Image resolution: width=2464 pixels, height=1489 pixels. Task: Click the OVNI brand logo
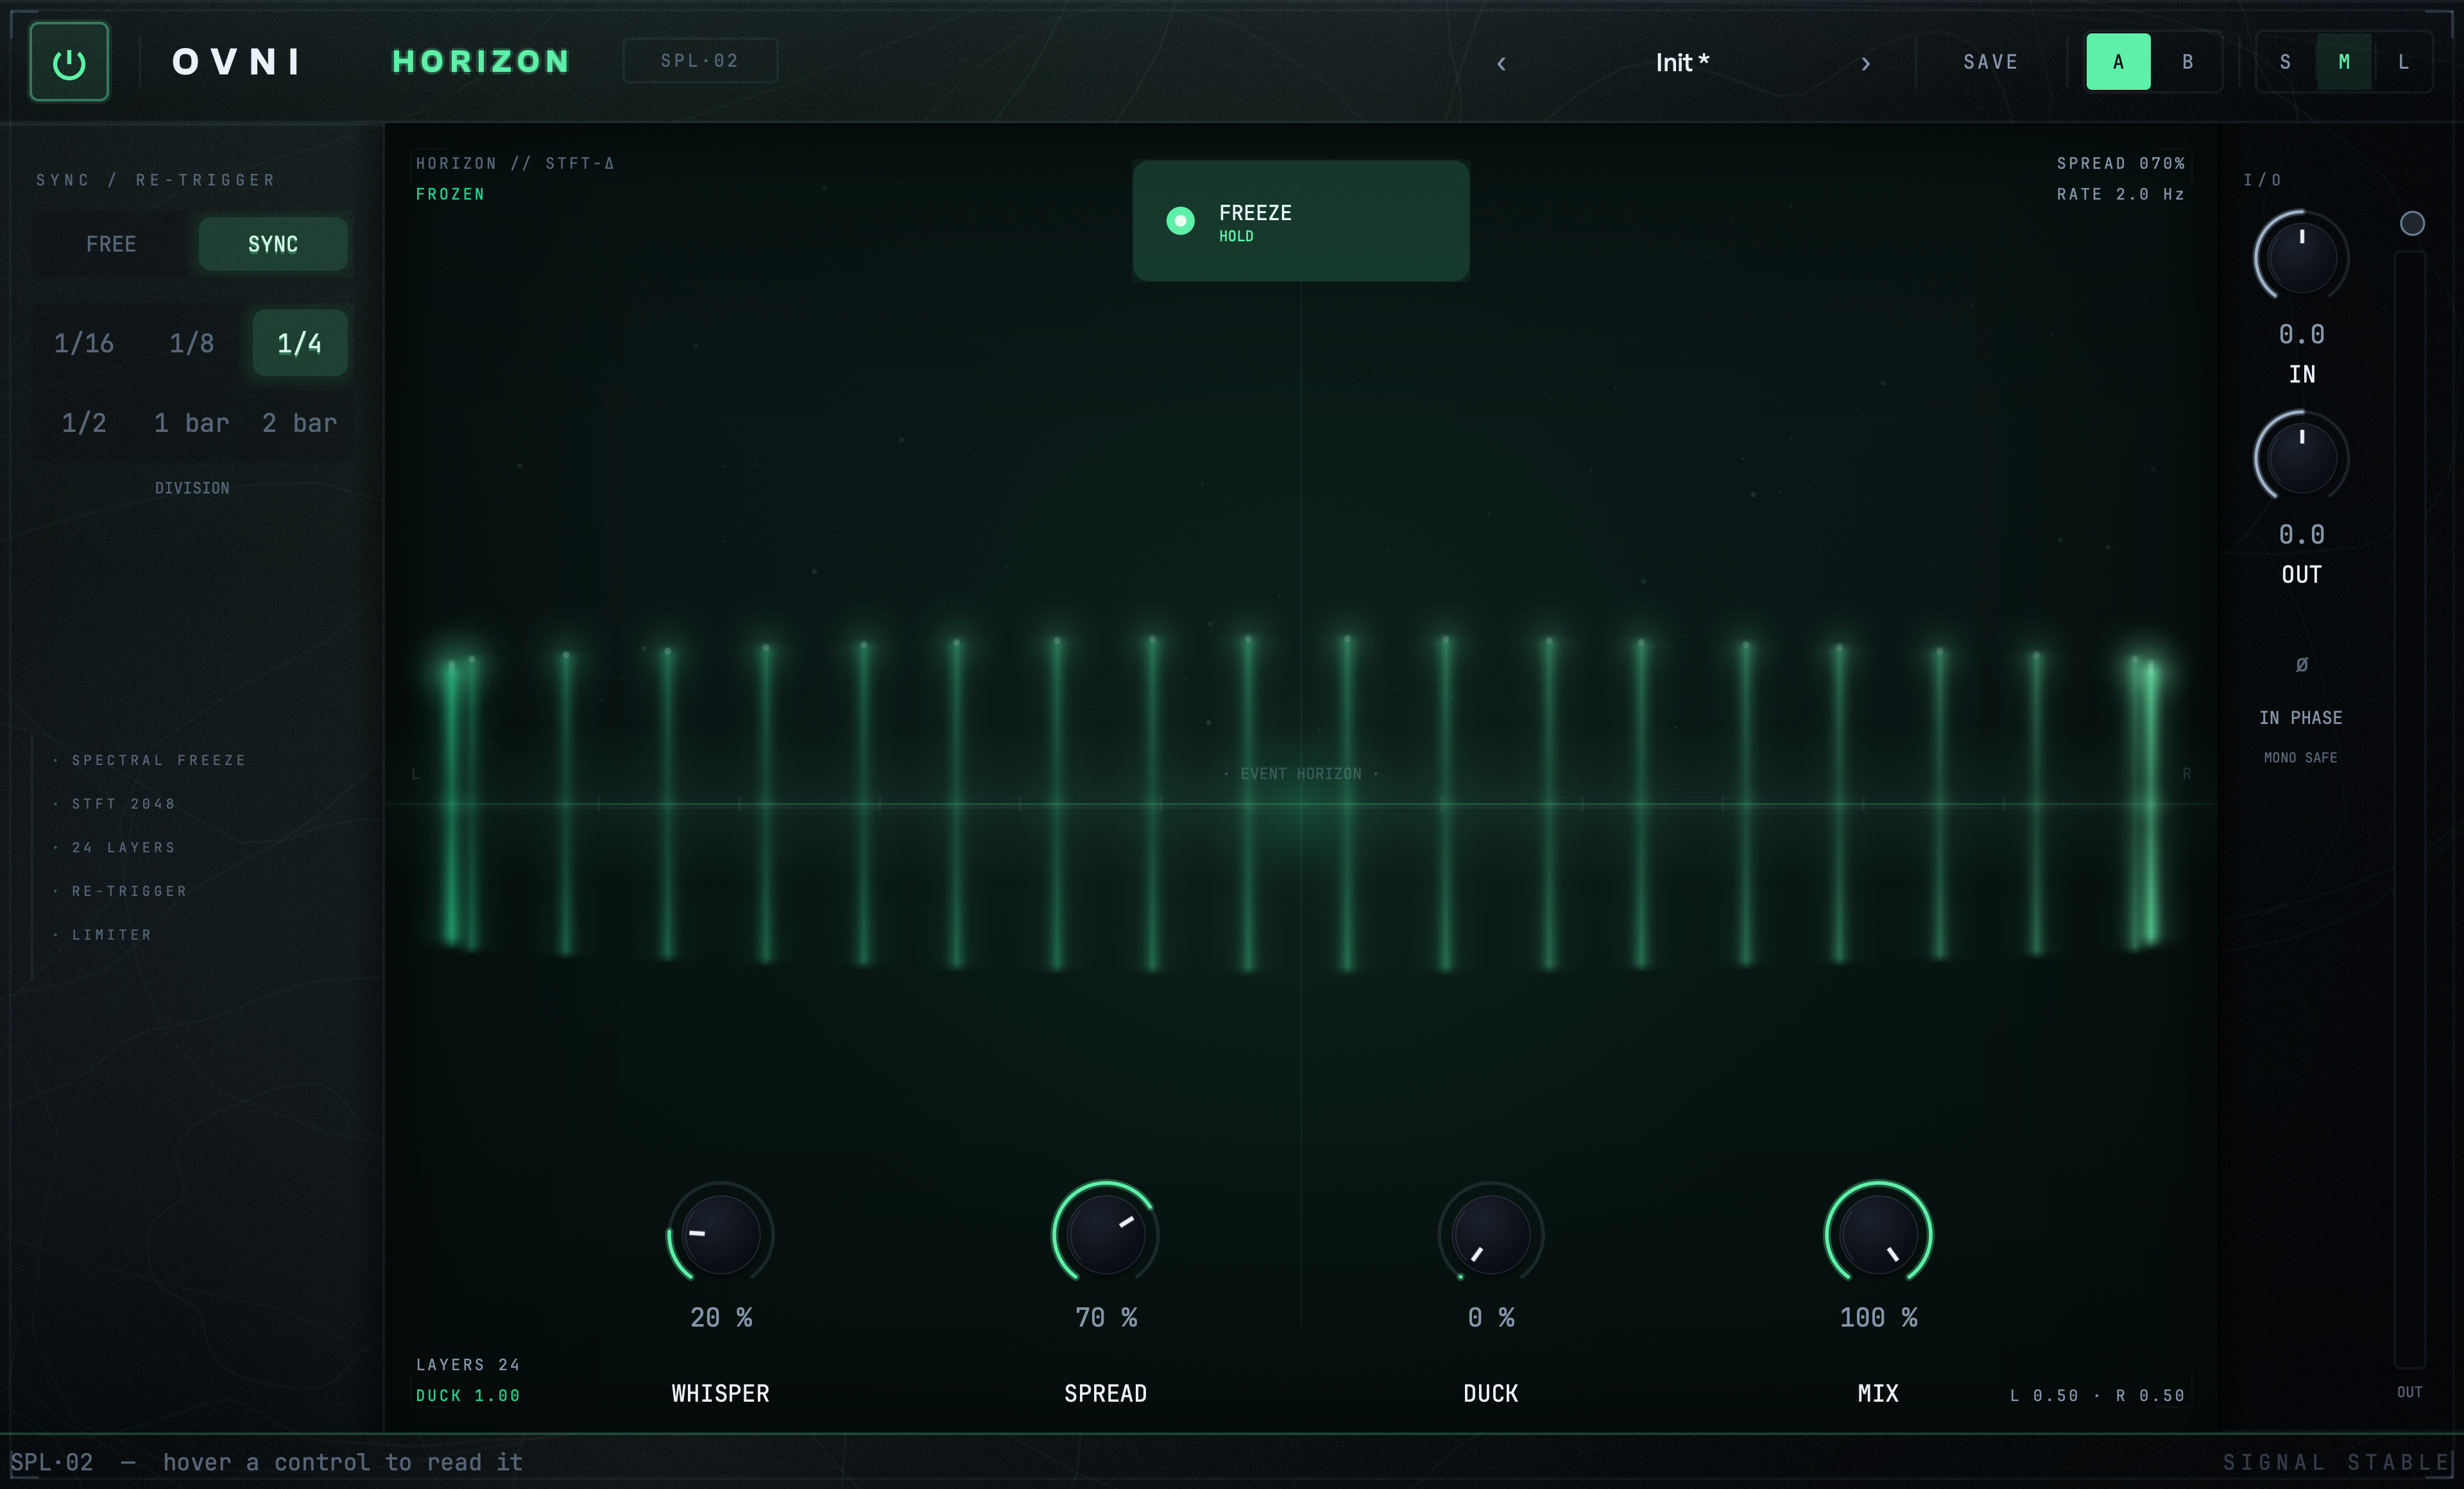pos(237,62)
